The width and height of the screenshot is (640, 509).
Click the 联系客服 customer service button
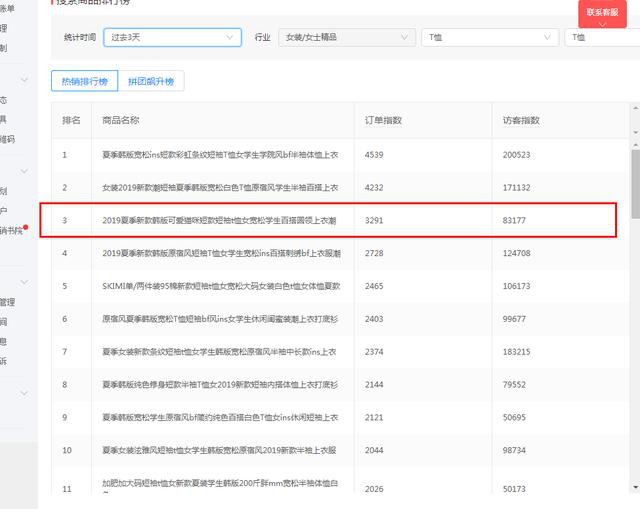click(602, 13)
